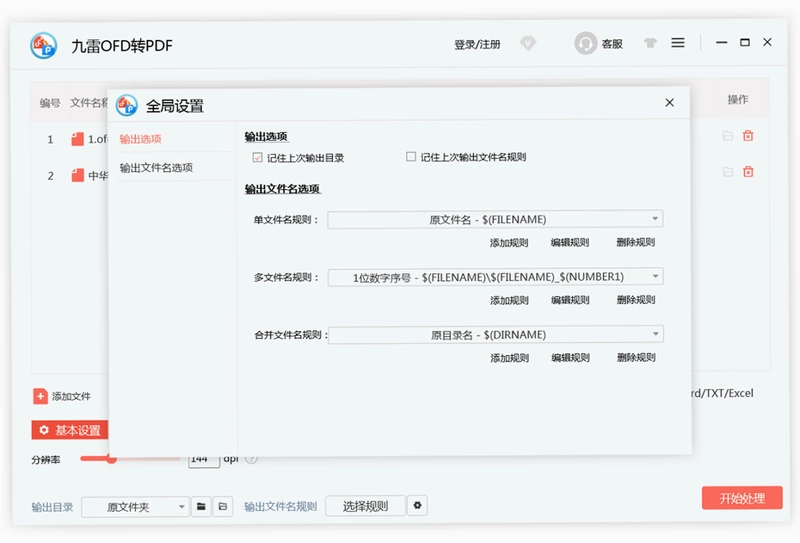Click the 输出目录 label

click(53, 507)
